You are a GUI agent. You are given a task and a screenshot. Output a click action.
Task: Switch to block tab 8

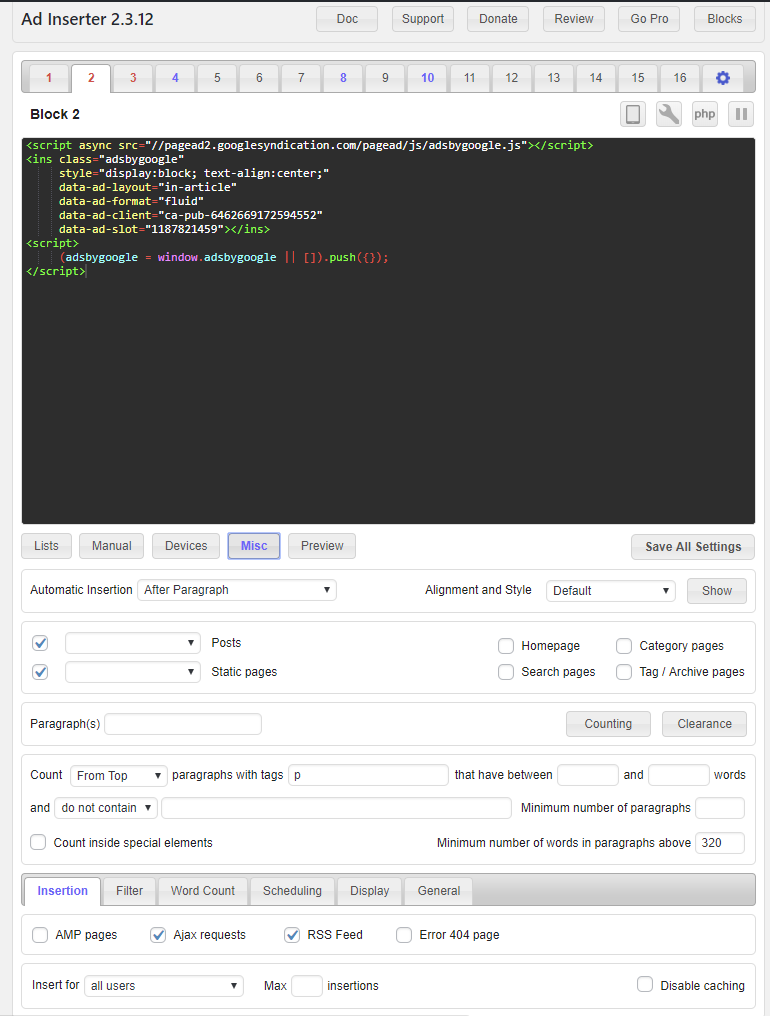(343, 78)
